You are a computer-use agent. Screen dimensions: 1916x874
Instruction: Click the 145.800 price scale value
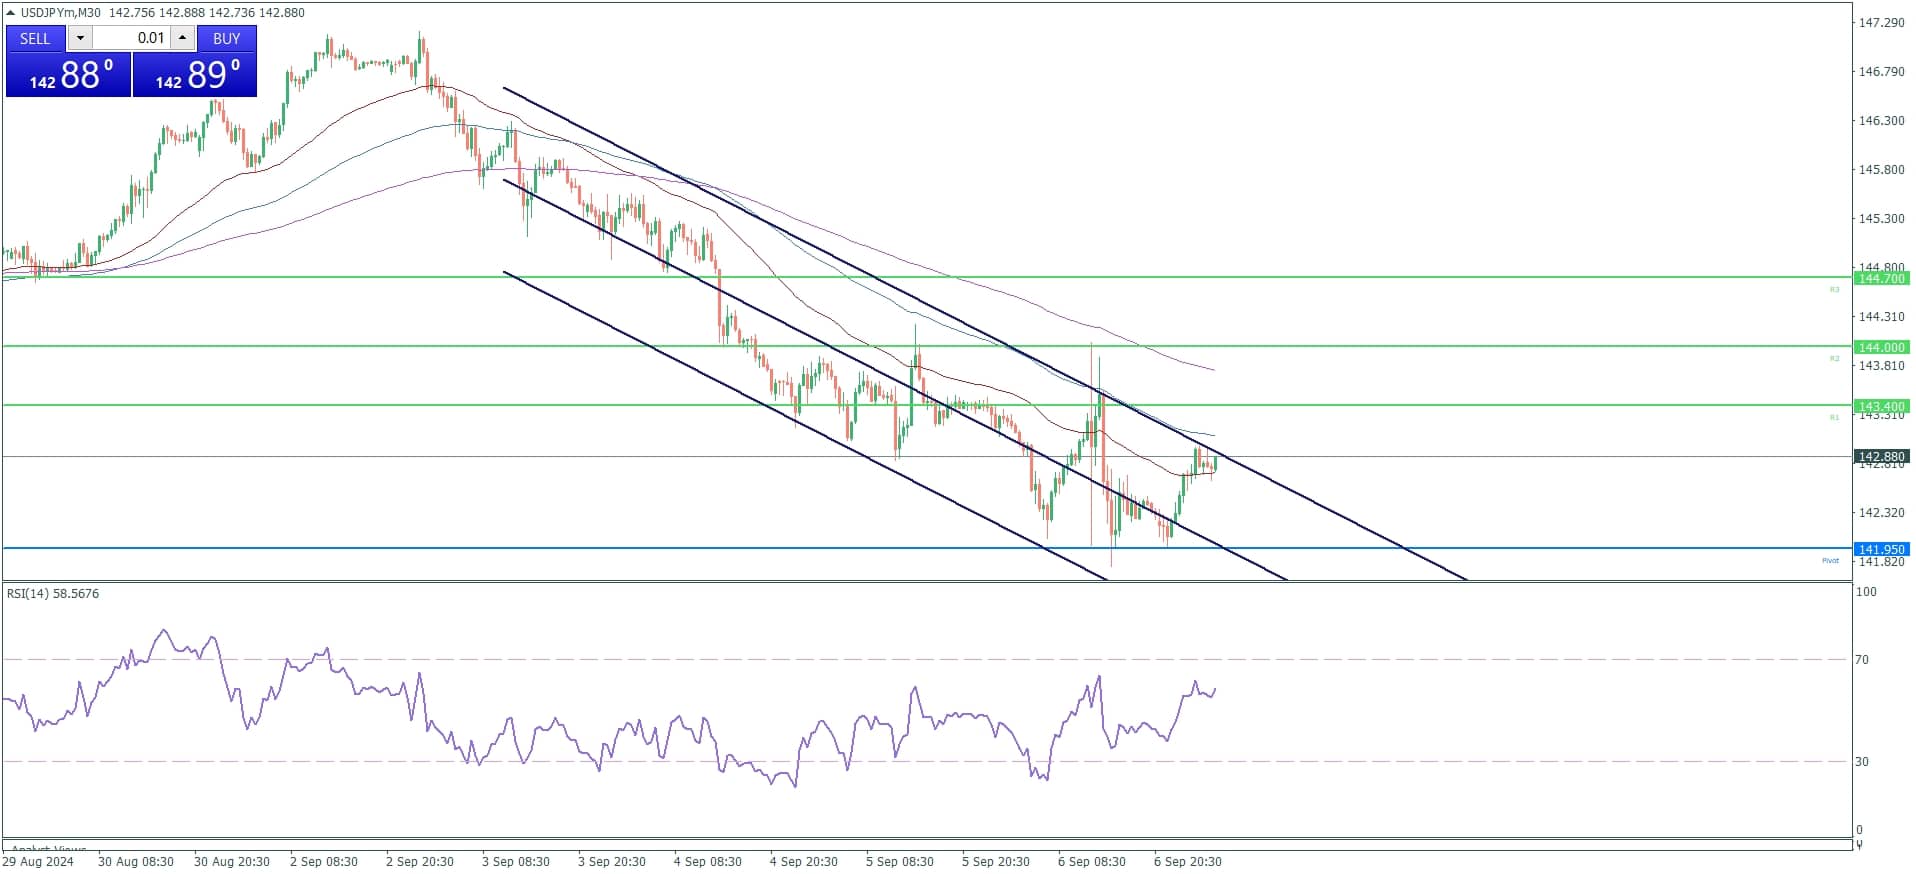[x=1881, y=169]
